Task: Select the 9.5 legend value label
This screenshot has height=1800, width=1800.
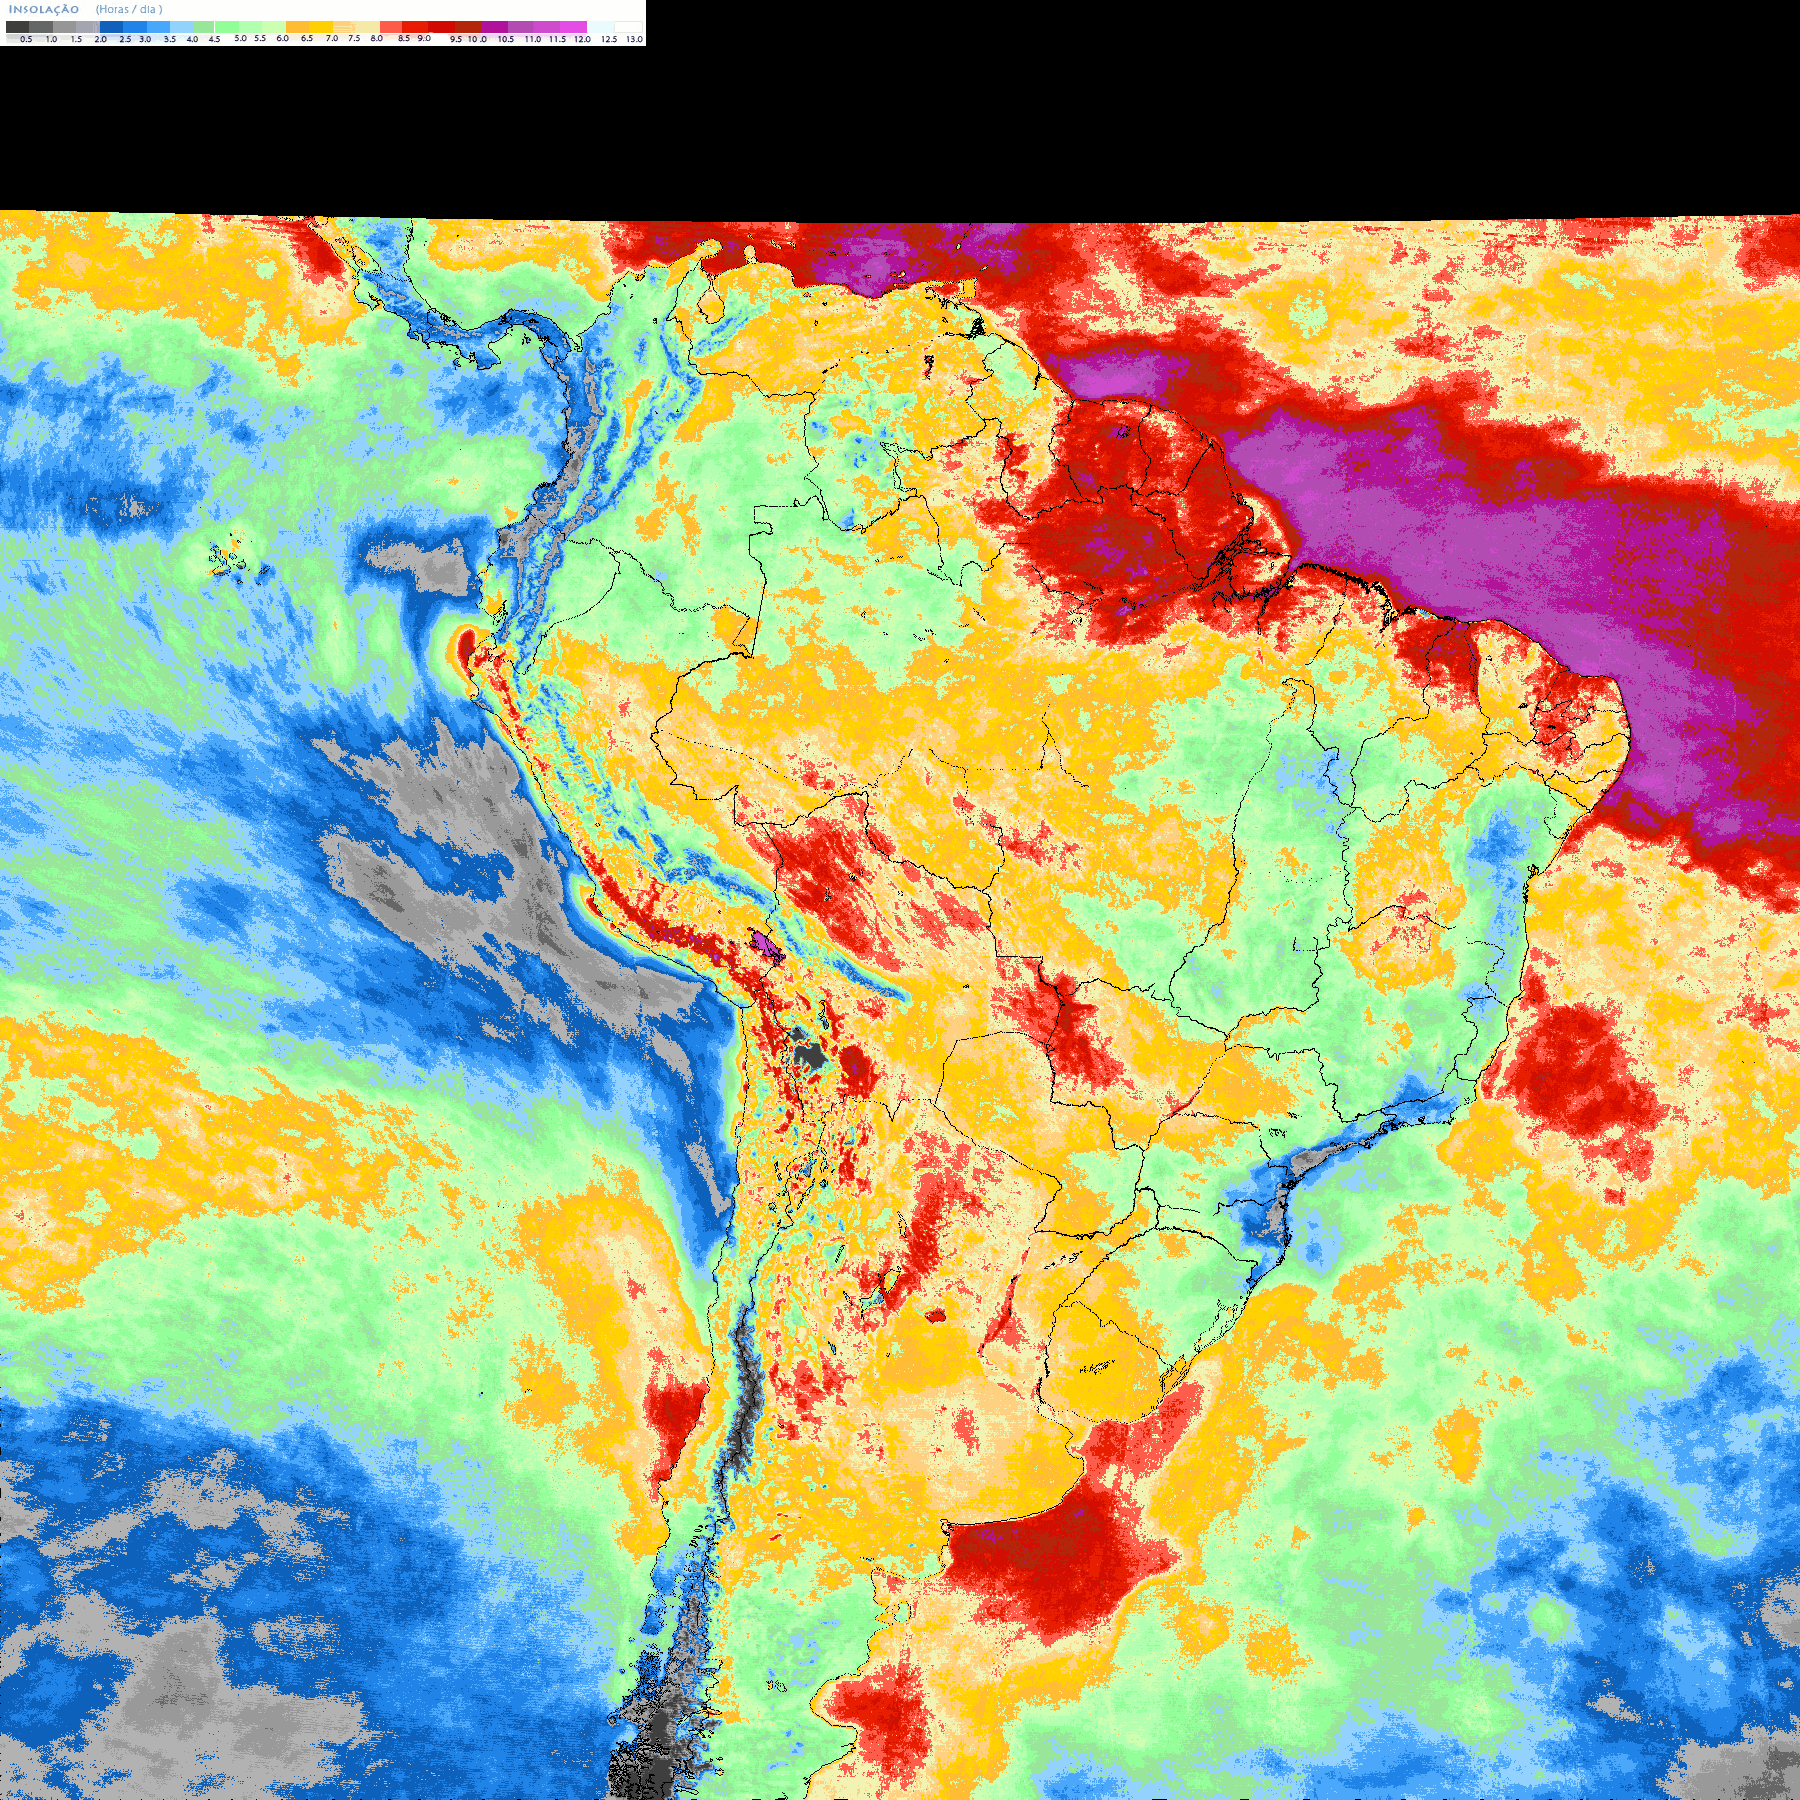Action: tap(456, 39)
